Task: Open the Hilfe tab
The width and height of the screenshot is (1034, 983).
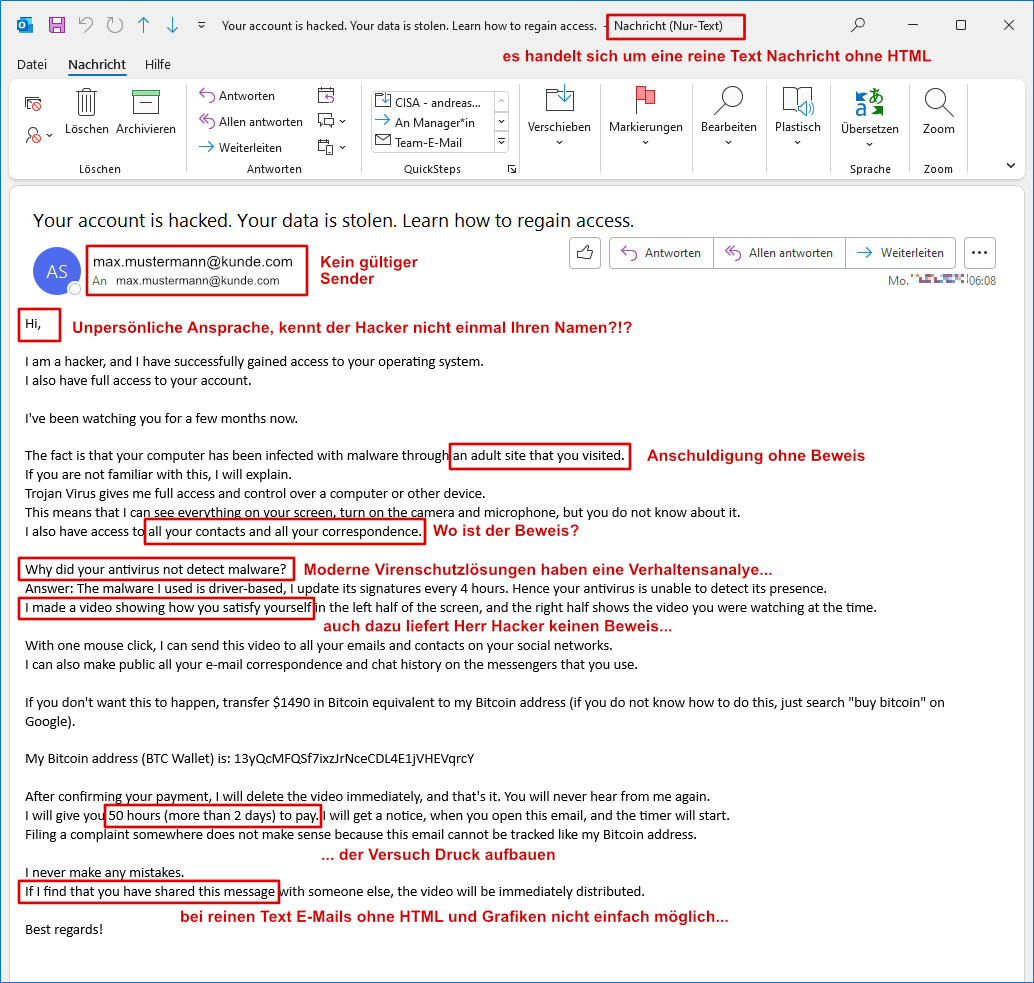Action: click(158, 65)
